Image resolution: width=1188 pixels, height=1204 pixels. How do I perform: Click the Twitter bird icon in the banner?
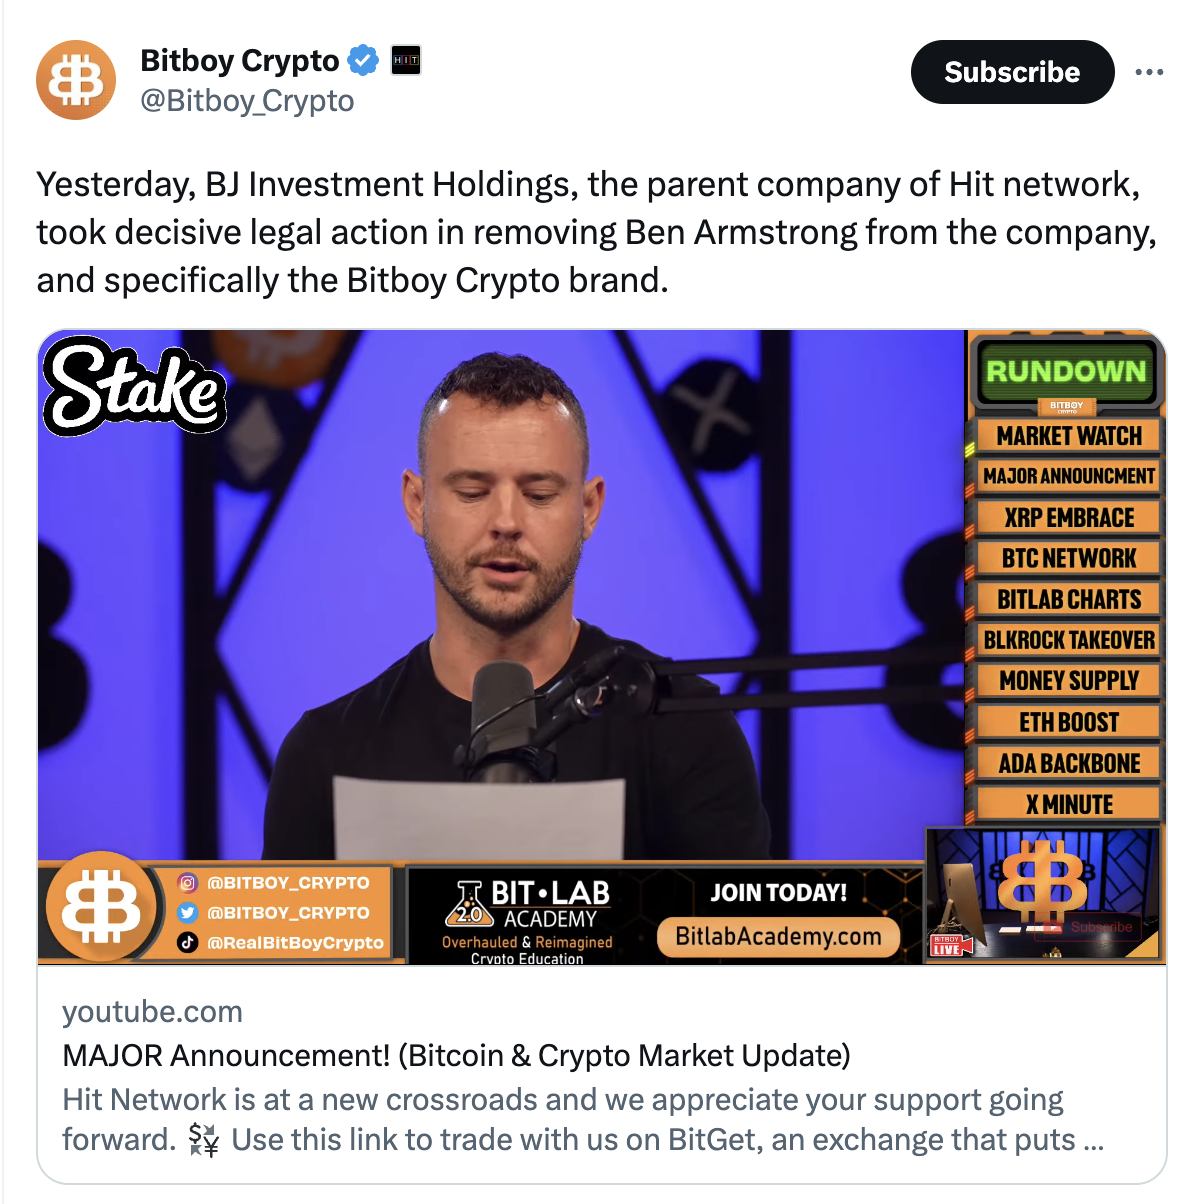click(187, 913)
